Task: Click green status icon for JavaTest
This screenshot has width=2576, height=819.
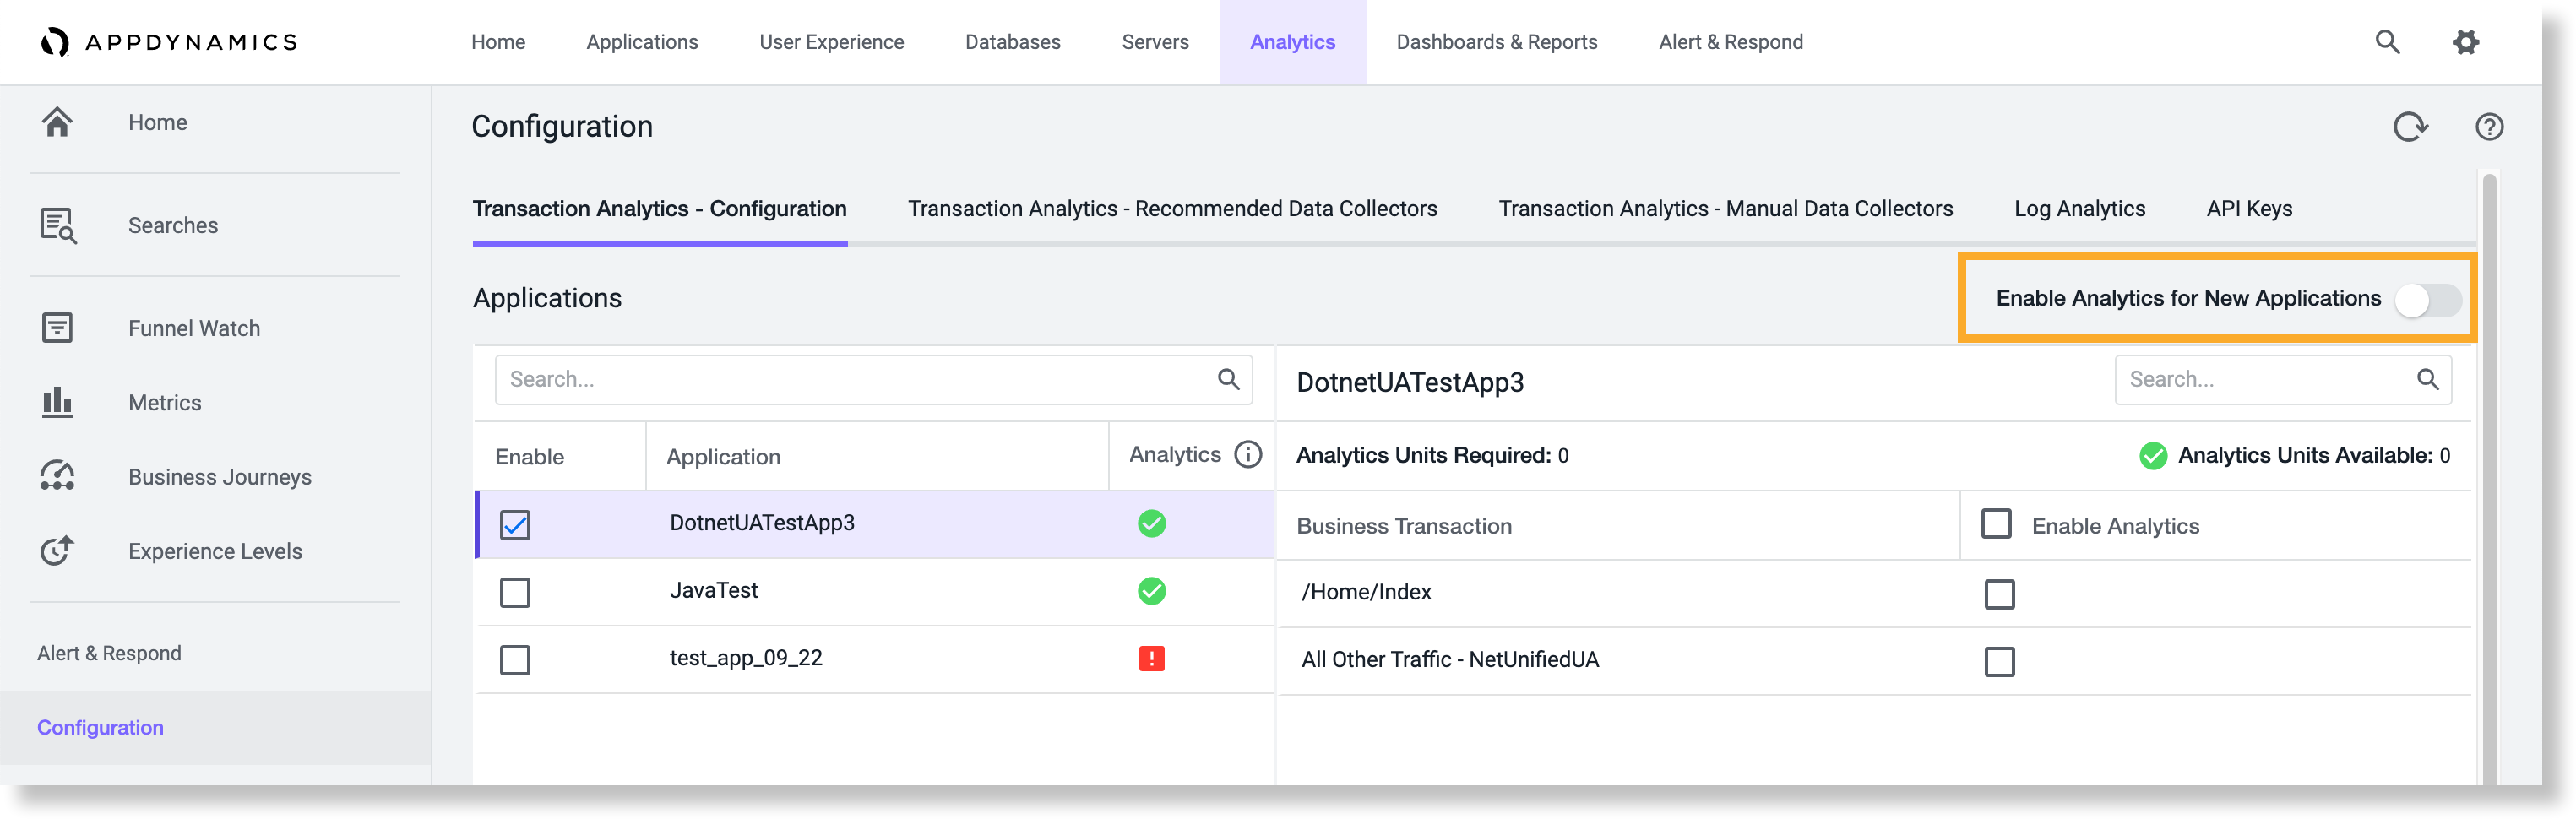Action: pos(1152,591)
